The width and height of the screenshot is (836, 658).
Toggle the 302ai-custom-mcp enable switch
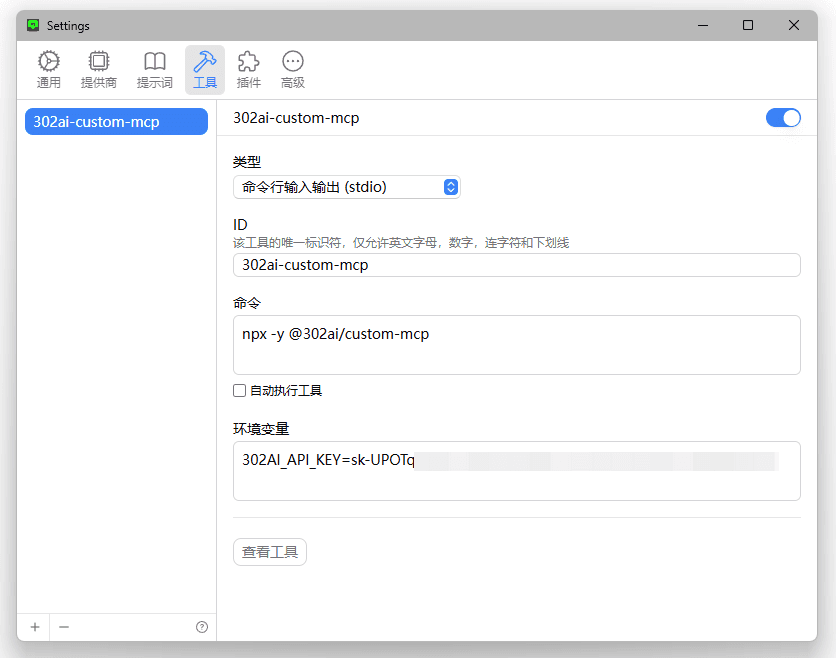[783, 118]
